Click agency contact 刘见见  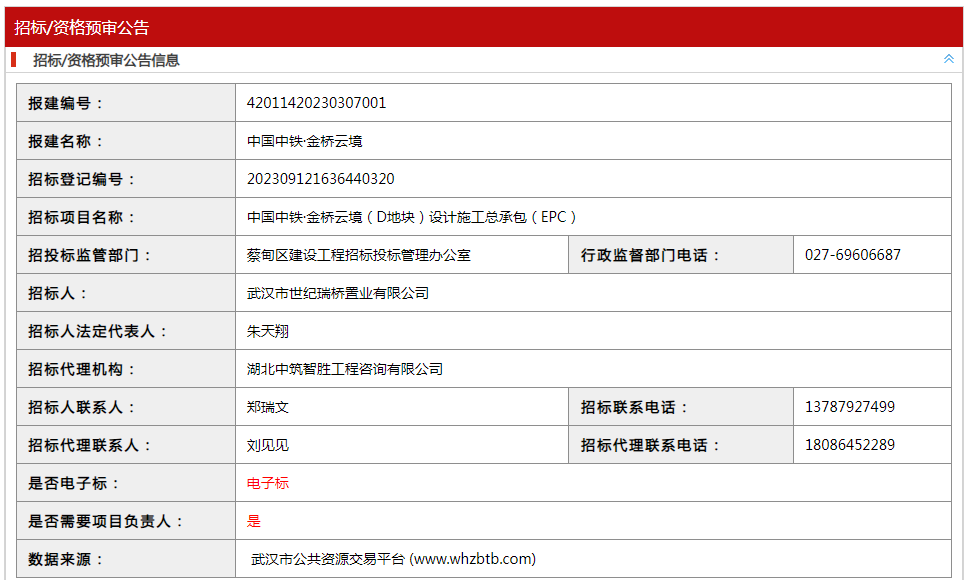(x=268, y=445)
